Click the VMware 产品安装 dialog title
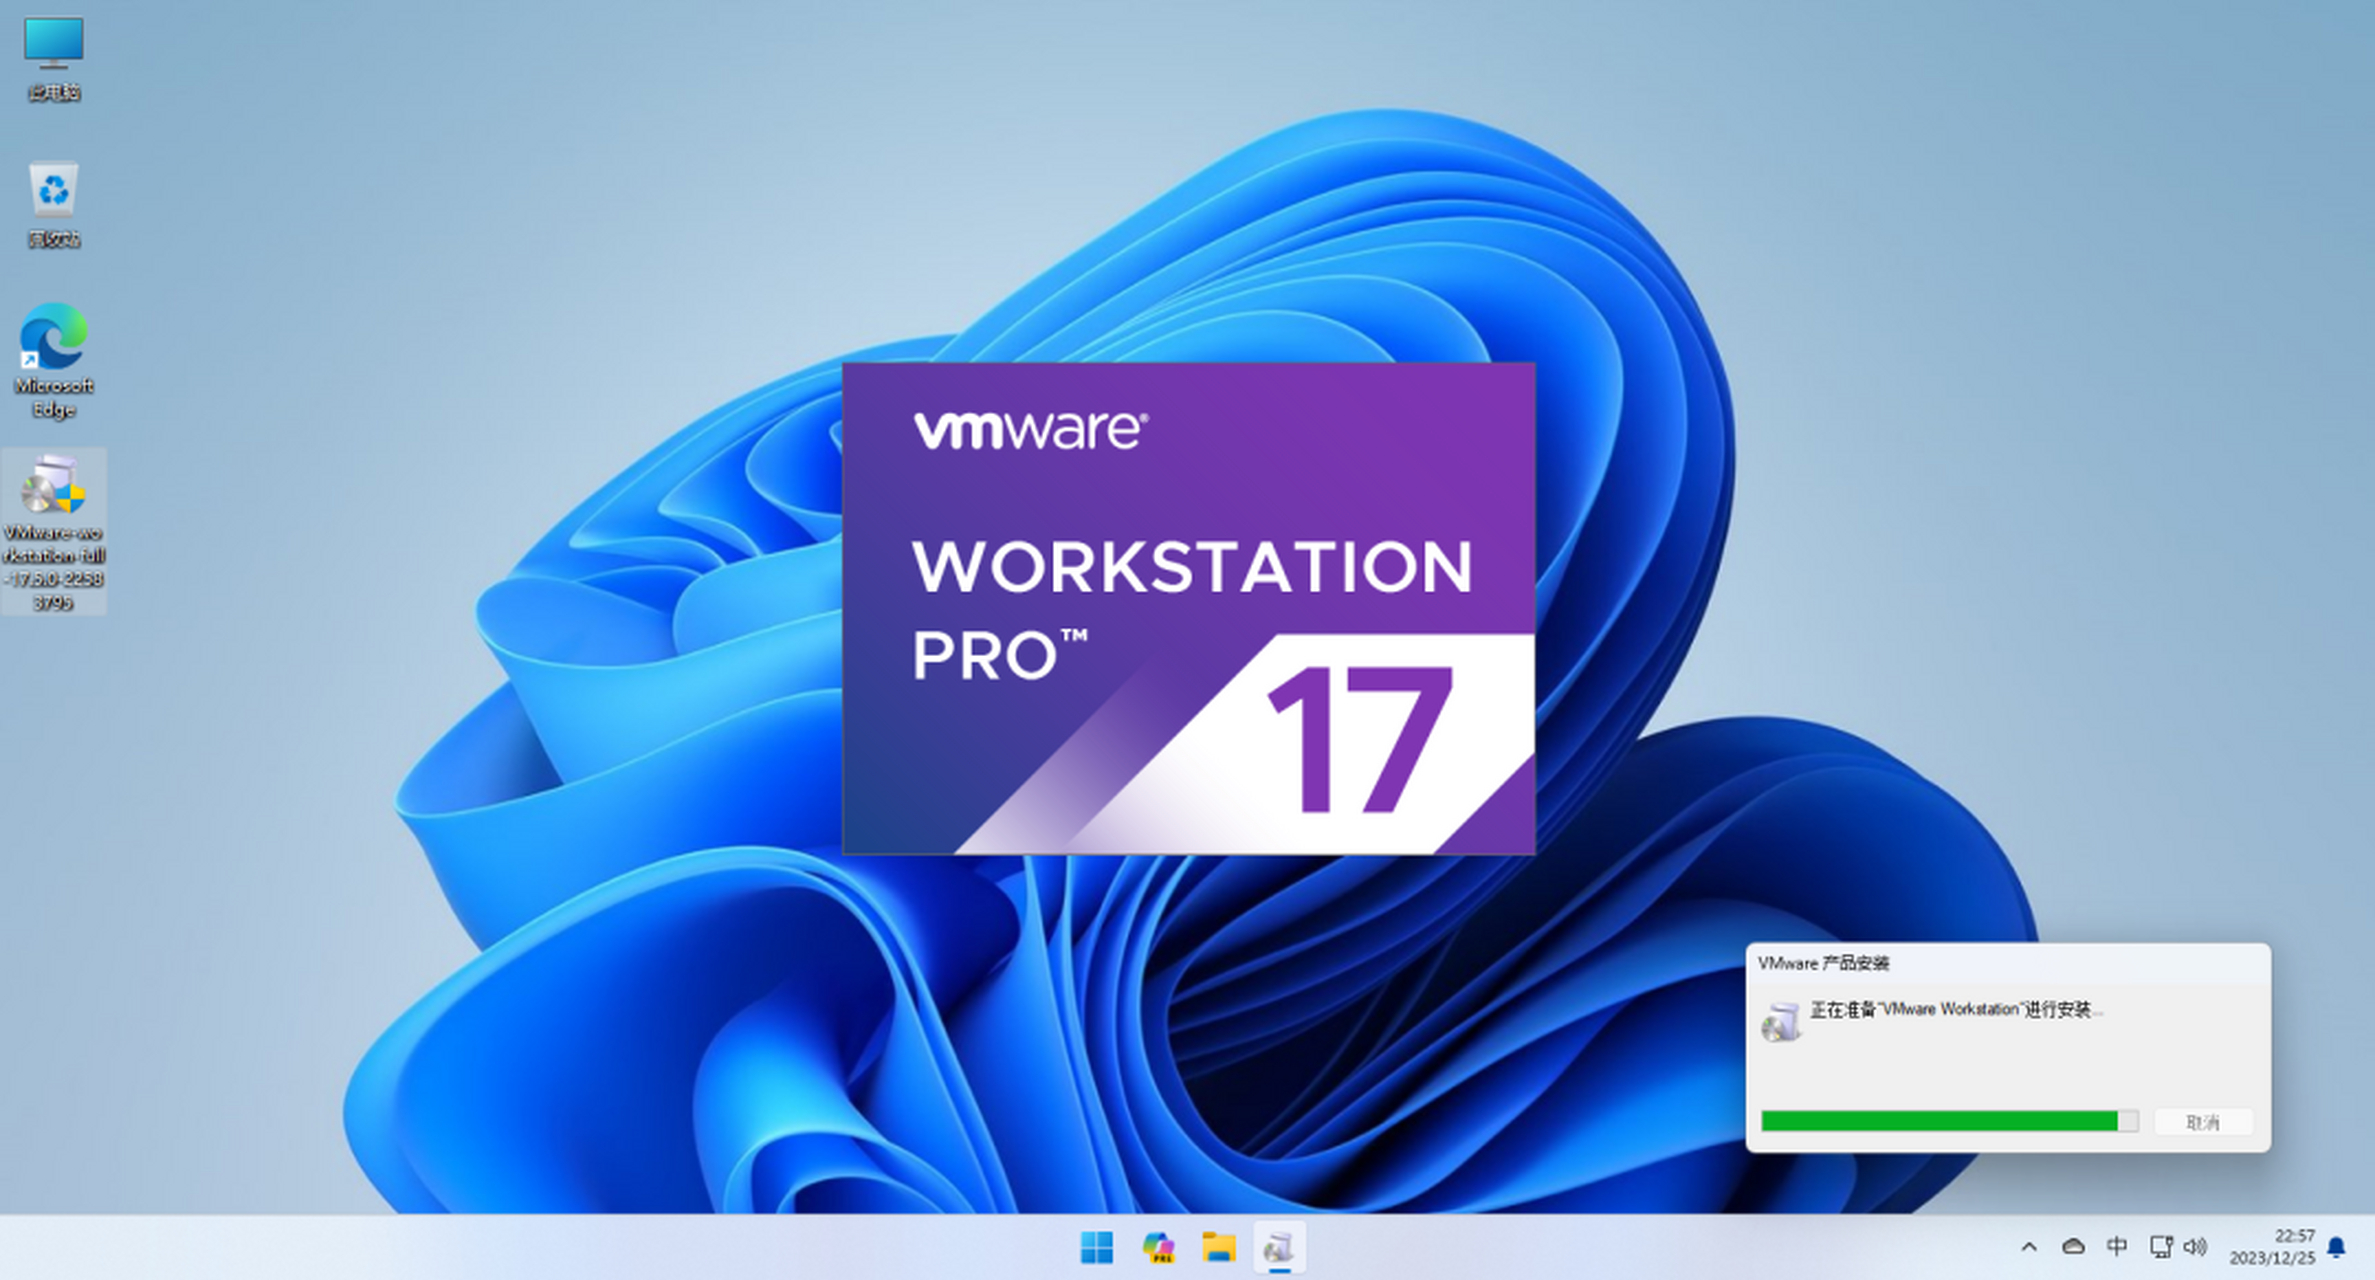The width and height of the screenshot is (2375, 1280). coord(1823,963)
